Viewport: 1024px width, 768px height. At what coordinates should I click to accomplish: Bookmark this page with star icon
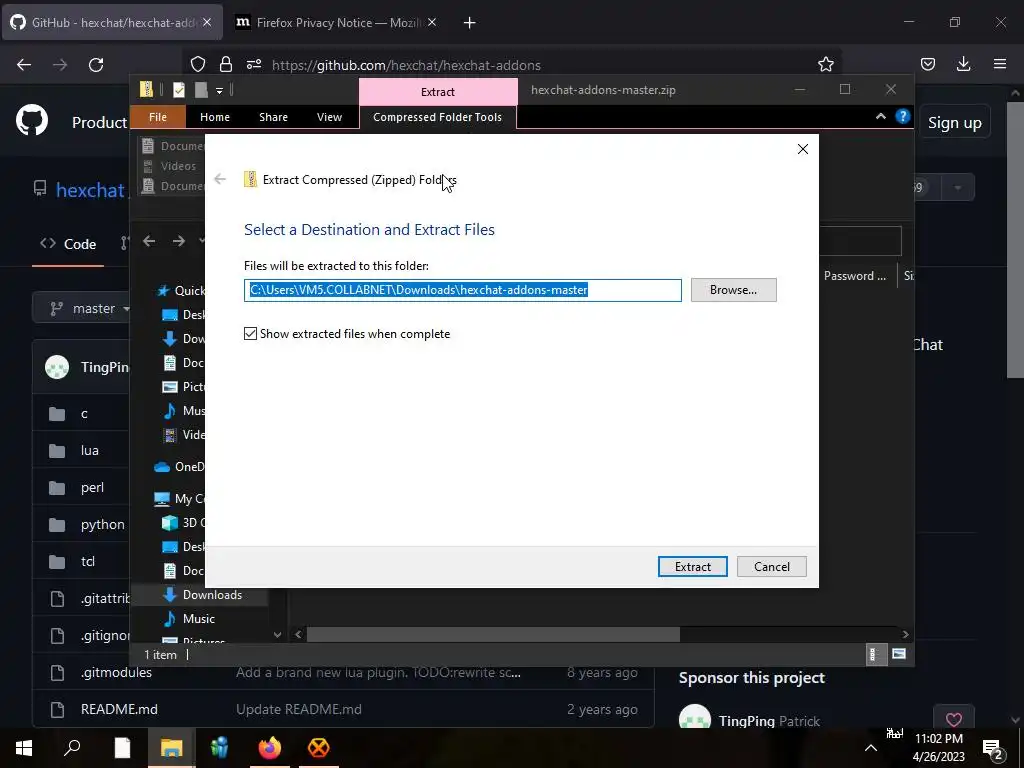click(825, 64)
